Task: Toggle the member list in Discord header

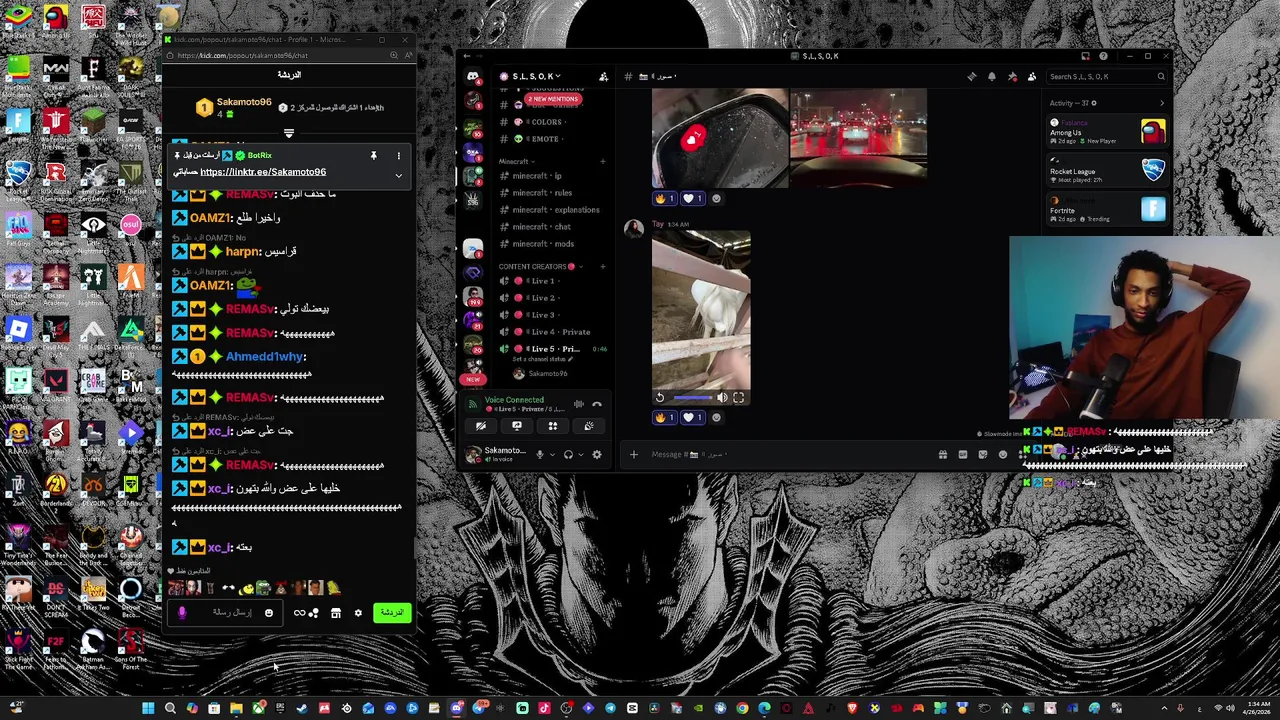Action: pos(1032,76)
